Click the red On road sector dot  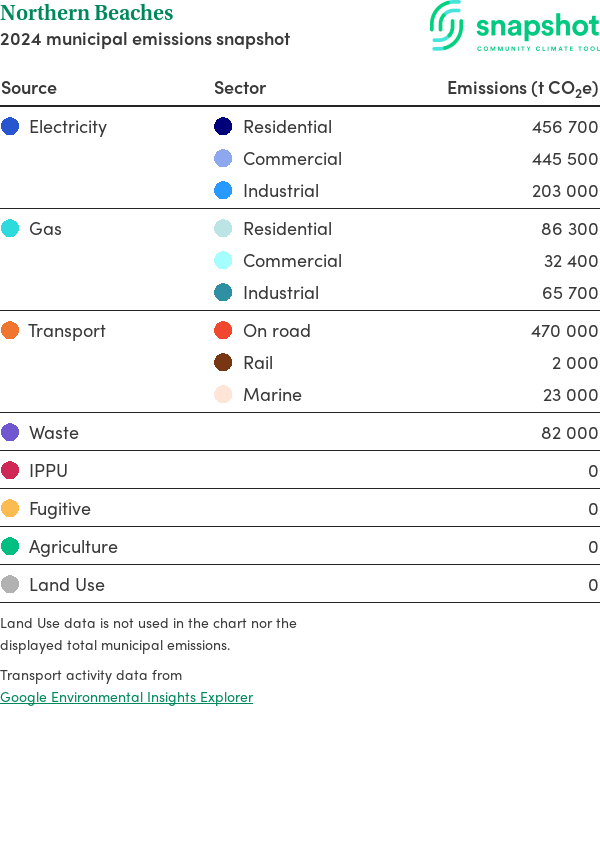[x=223, y=331]
